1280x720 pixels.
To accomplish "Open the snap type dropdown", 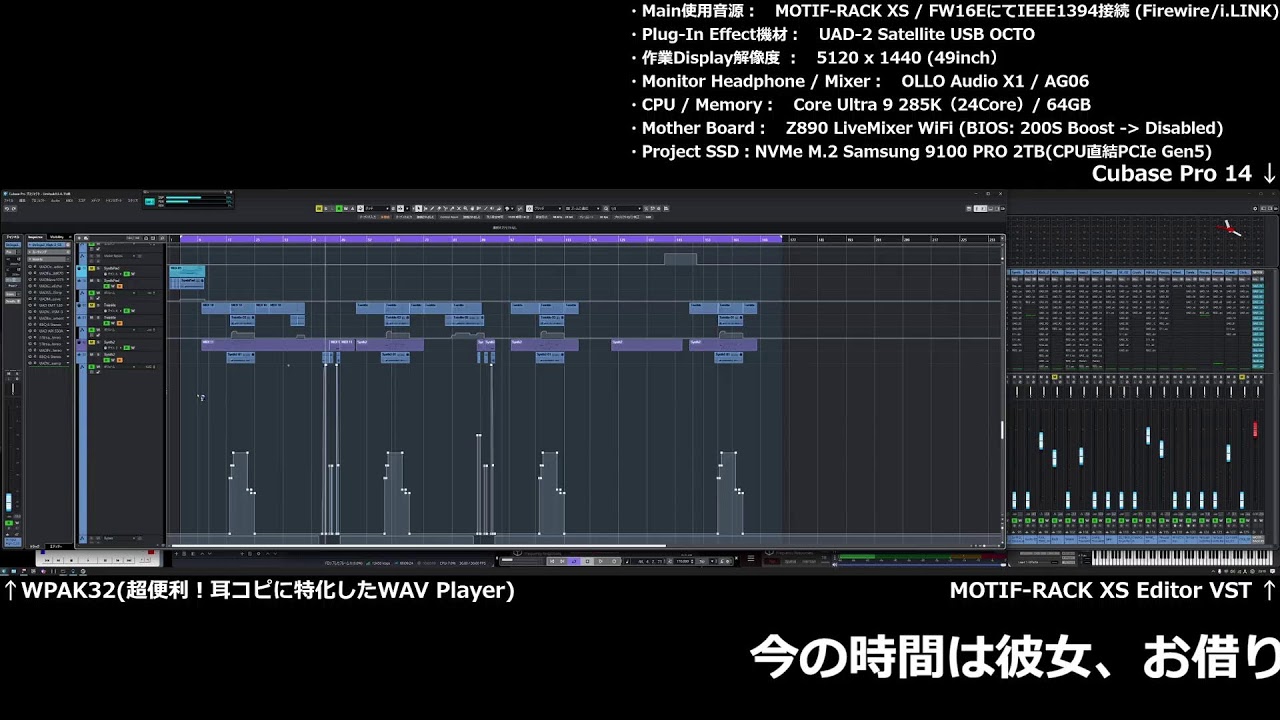I will 548,208.
